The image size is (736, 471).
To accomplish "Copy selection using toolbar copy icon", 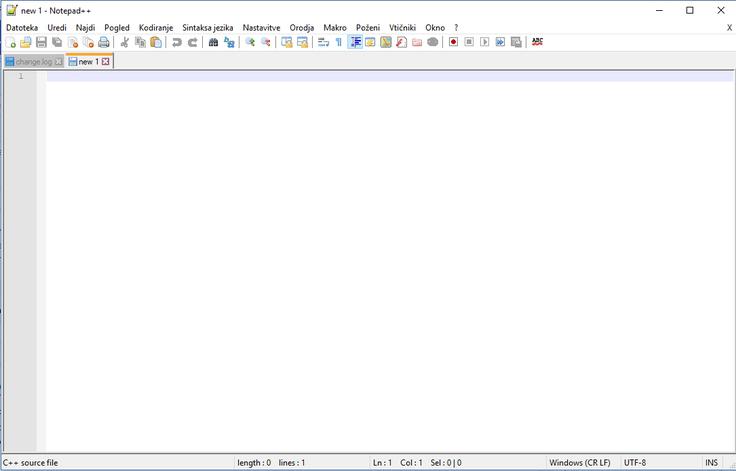I will (140, 42).
